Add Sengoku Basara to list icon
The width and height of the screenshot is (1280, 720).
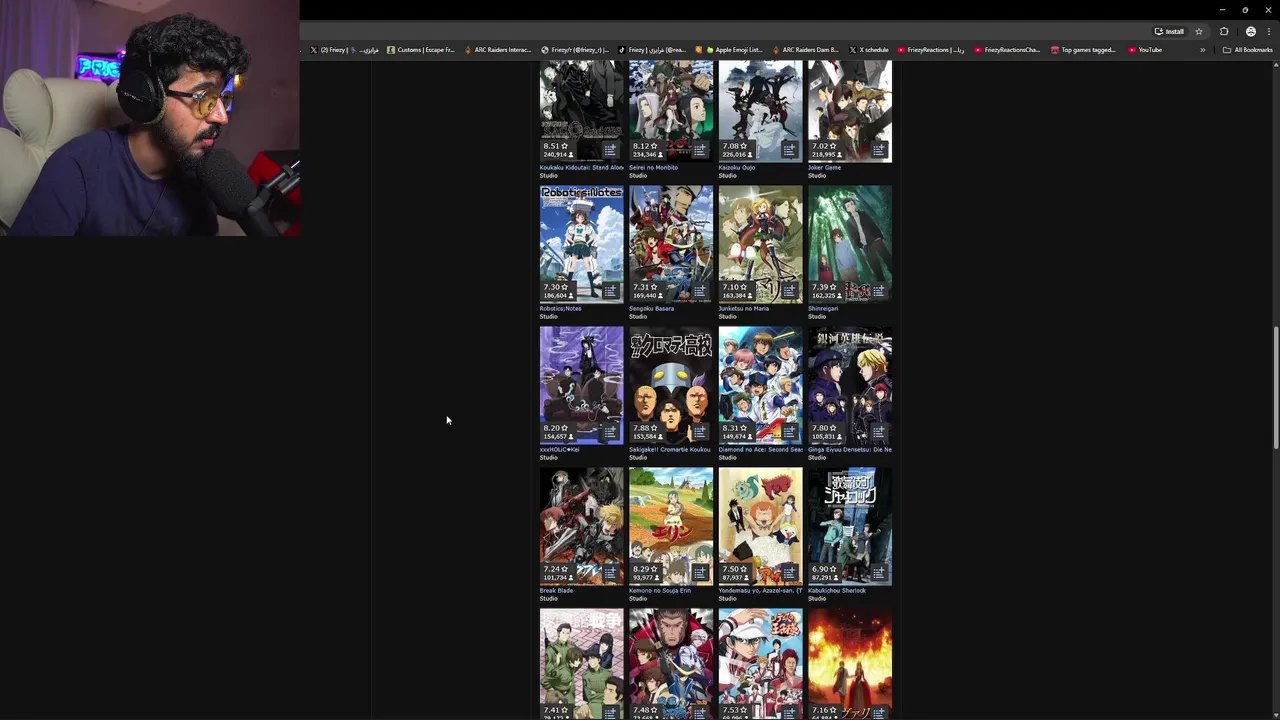pos(700,291)
